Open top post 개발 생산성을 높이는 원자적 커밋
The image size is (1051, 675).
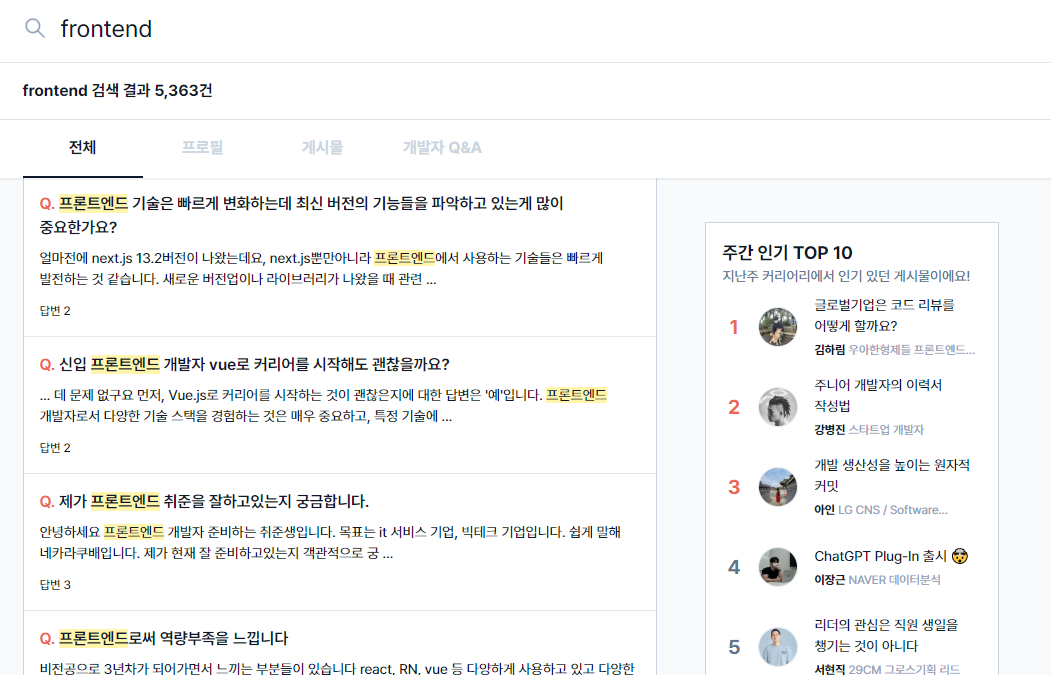[891, 475]
